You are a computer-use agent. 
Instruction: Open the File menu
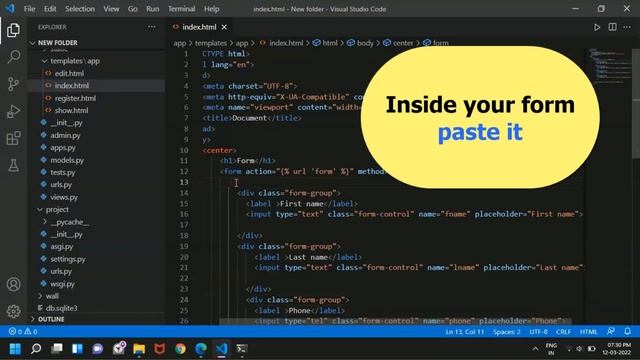pyautogui.click(x=29, y=9)
